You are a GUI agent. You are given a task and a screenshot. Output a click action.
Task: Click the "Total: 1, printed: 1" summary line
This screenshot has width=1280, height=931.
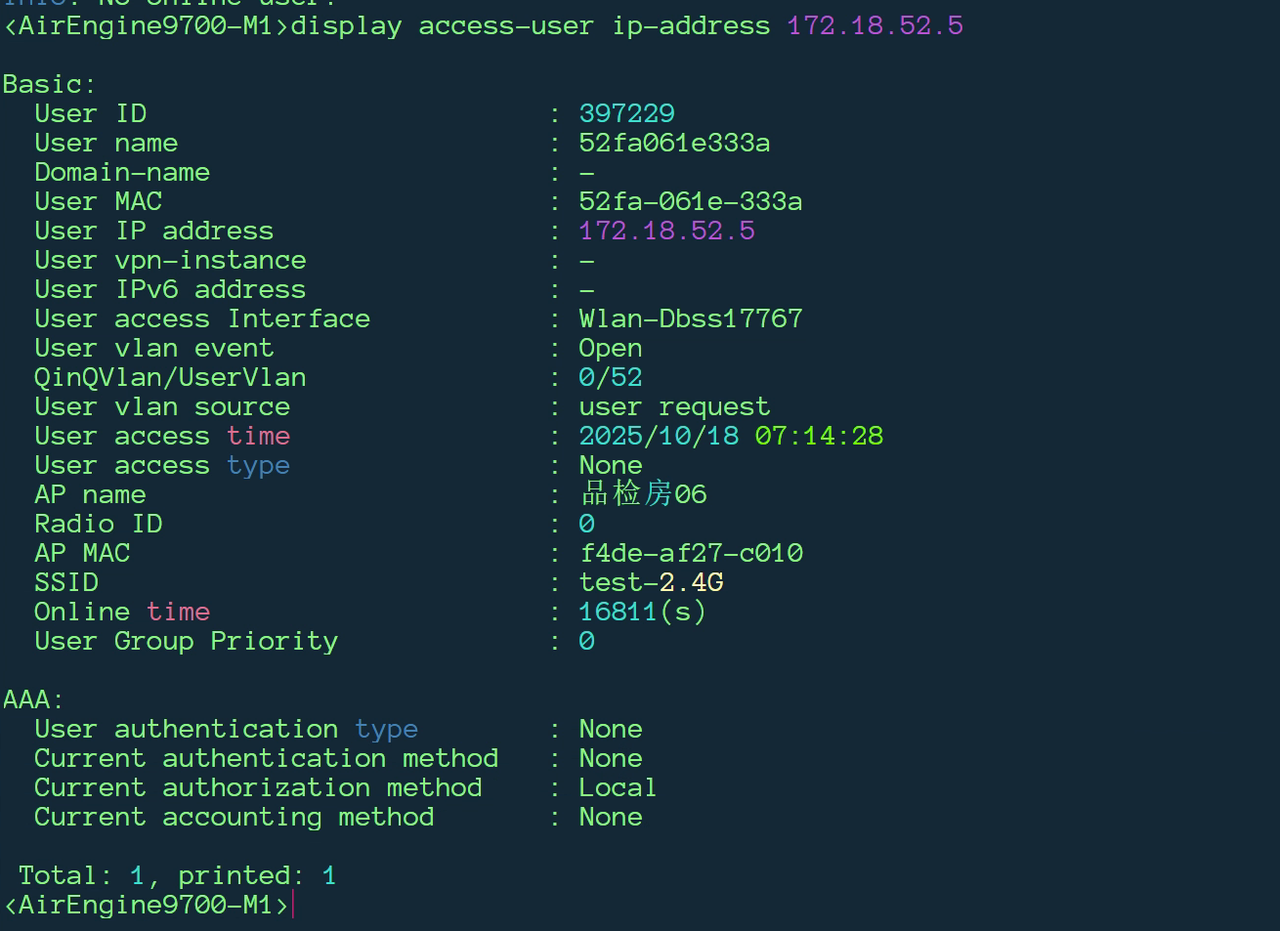(177, 876)
